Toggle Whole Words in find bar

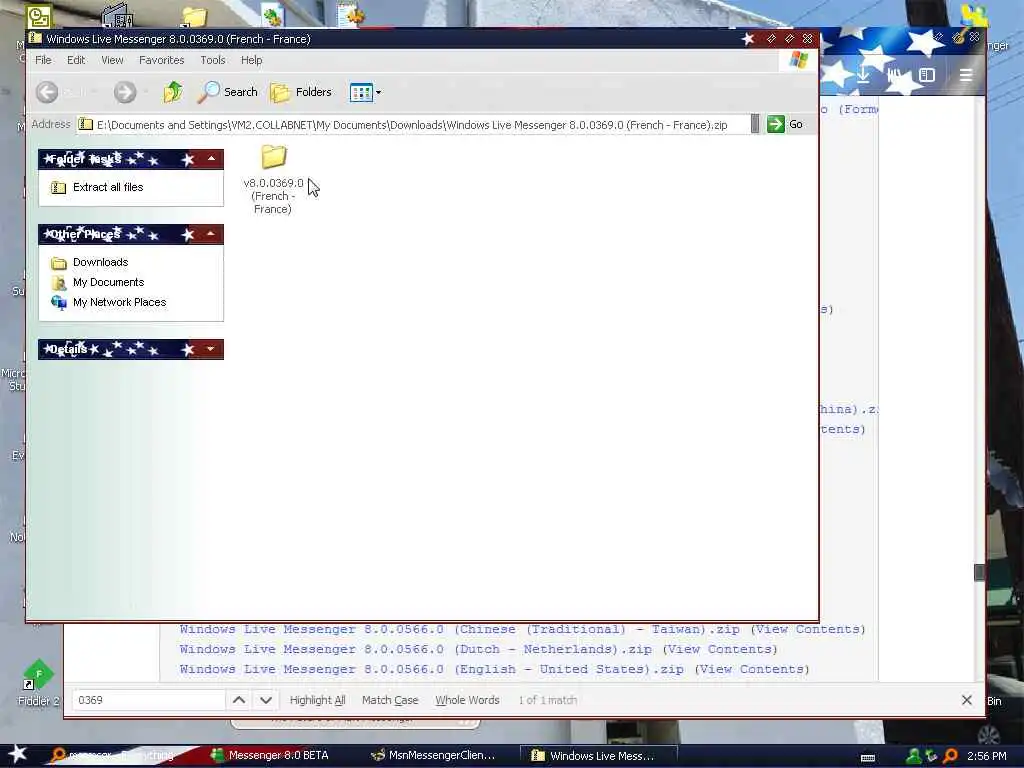467,700
